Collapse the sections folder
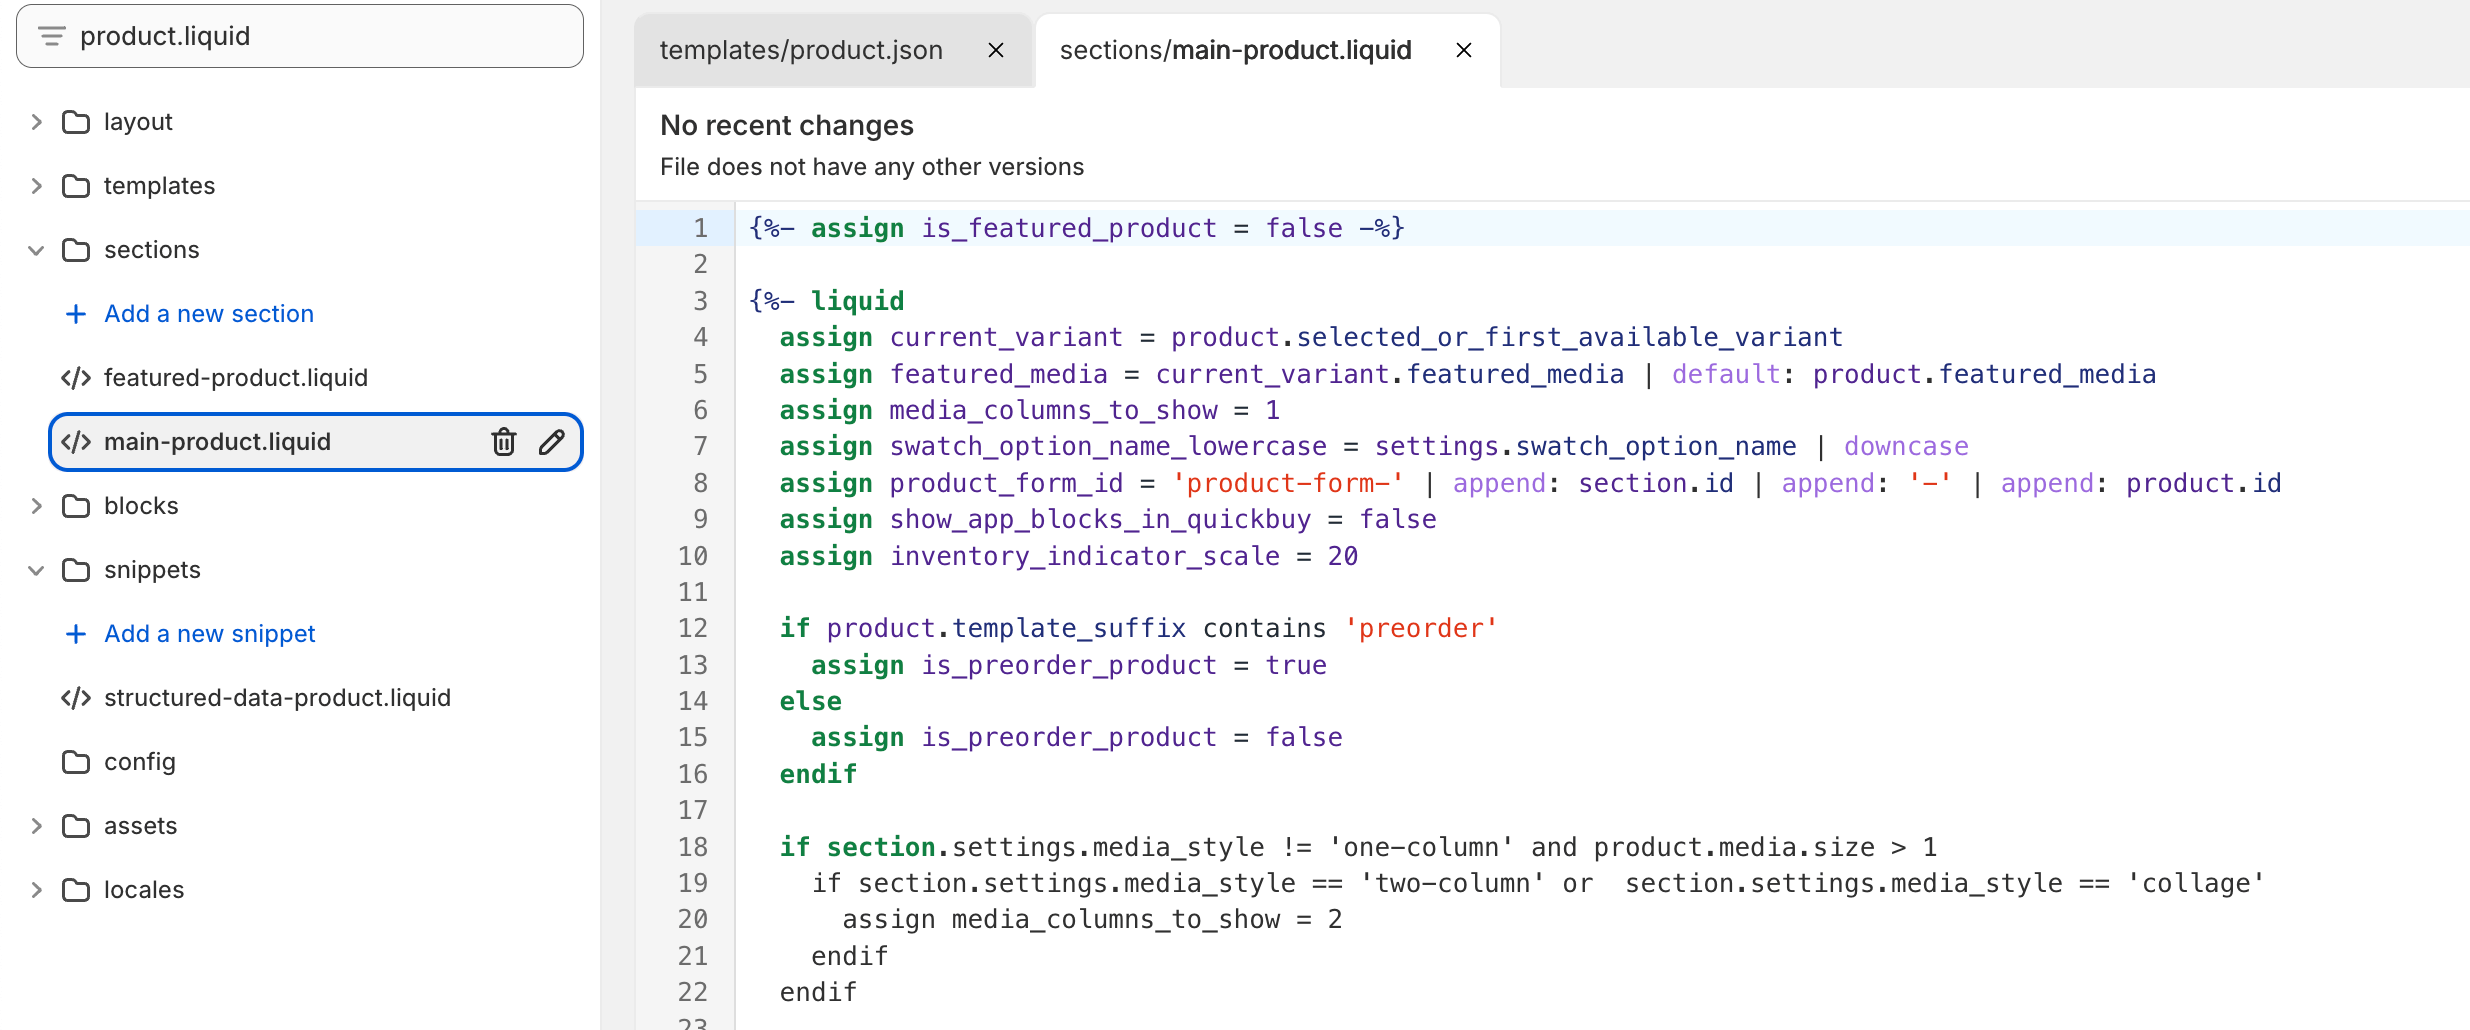Screen dimensions: 2470x1030 [36, 249]
